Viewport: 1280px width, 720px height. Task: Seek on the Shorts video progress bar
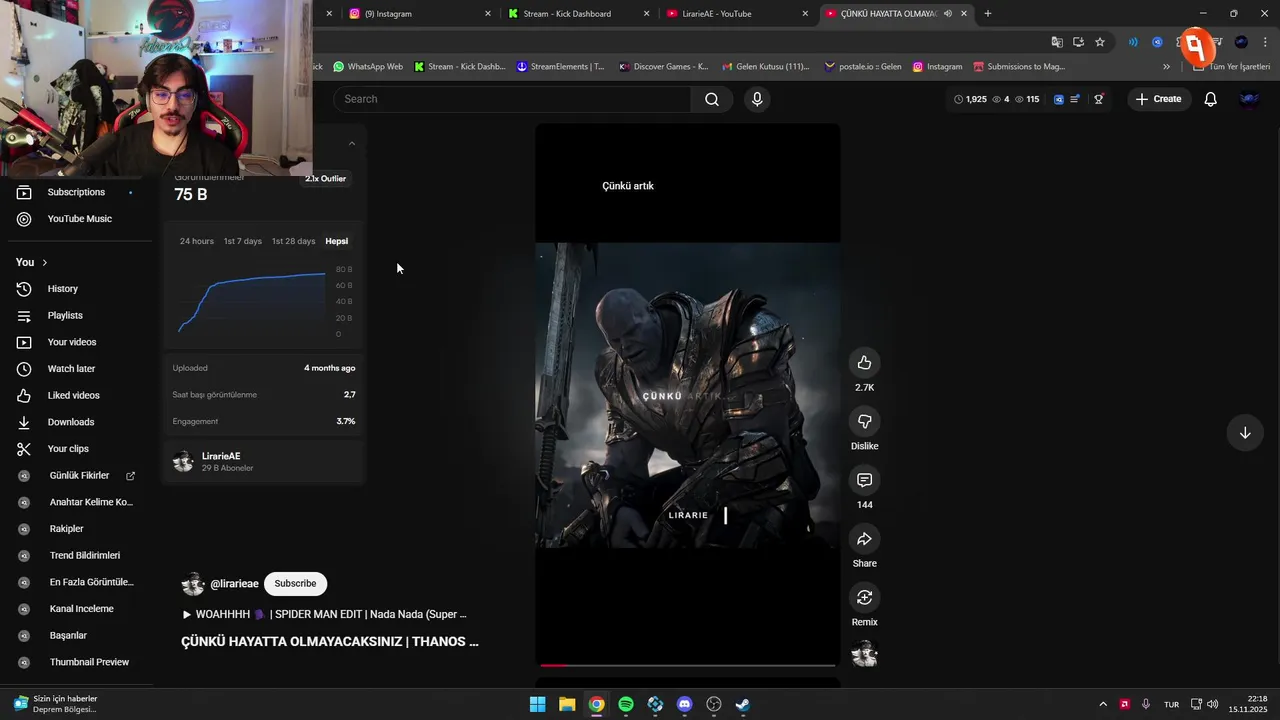click(687, 665)
